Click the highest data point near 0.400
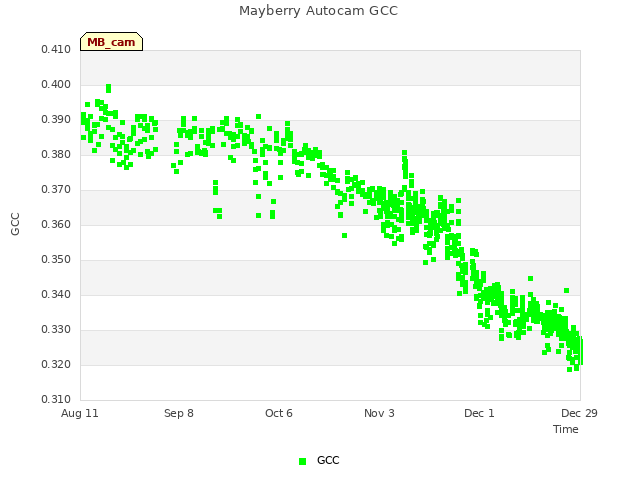Screen dimensions: 640x480 click(108, 87)
